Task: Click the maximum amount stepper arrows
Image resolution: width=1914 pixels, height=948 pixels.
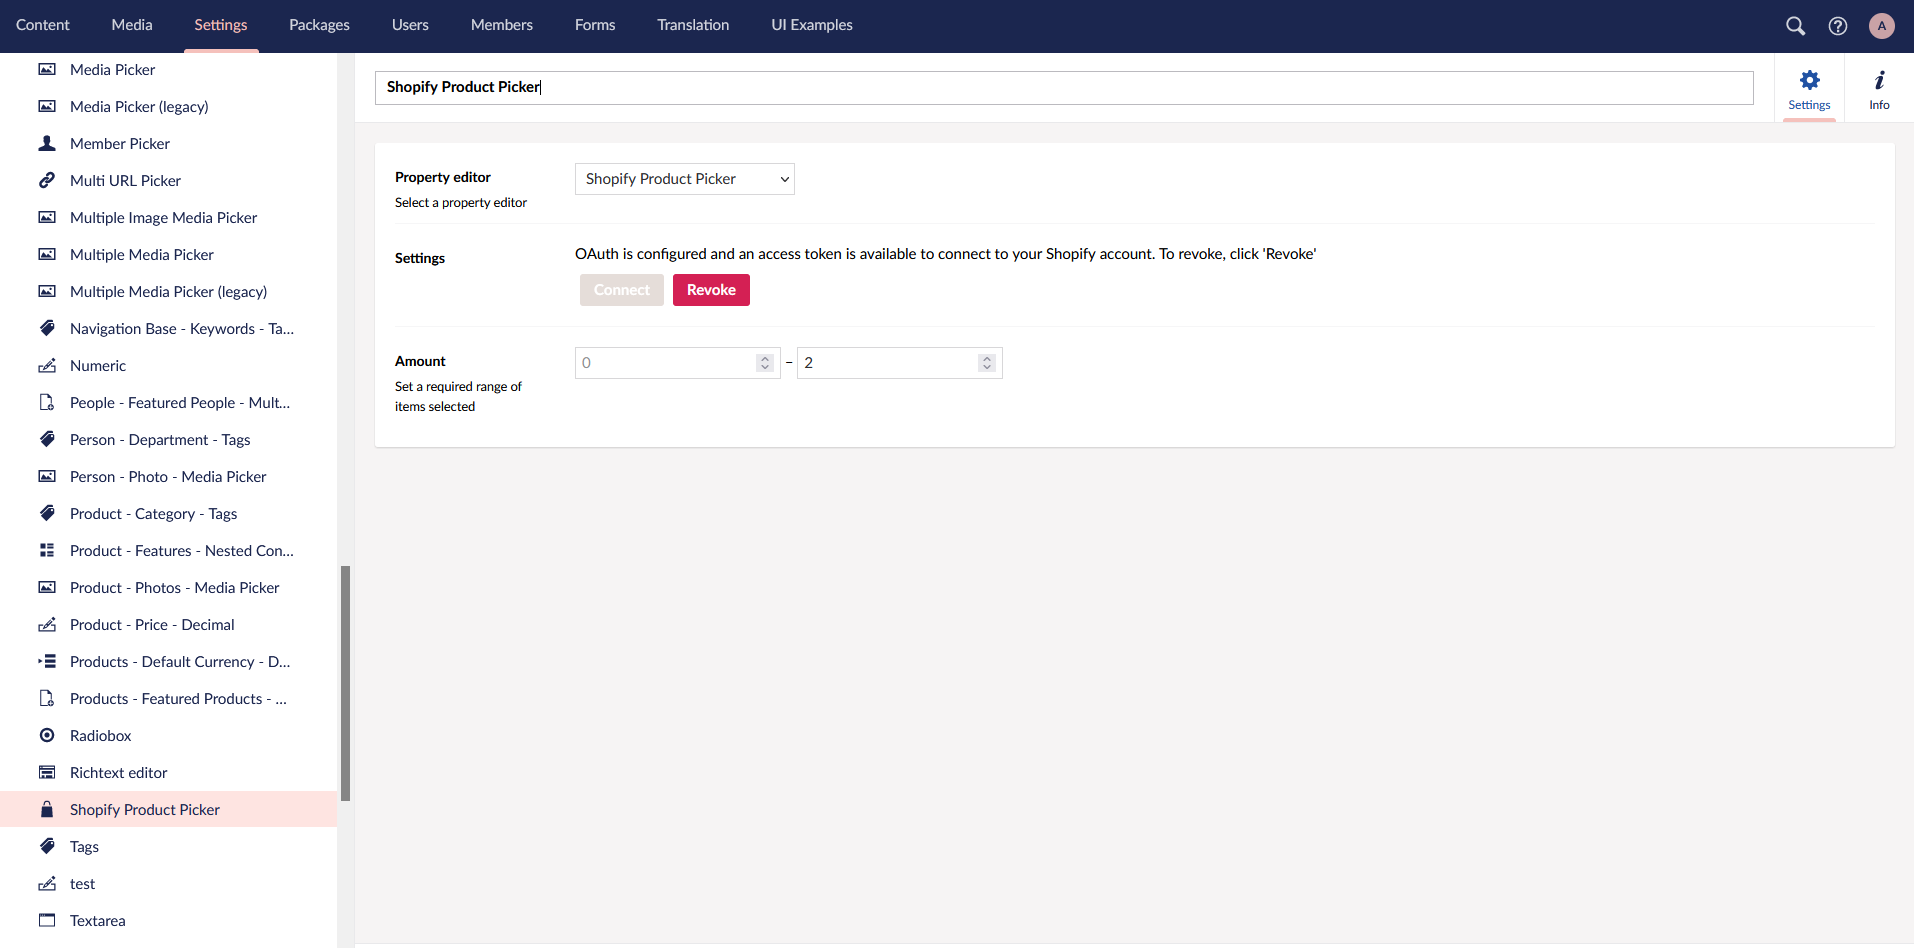Action: coord(987,363)
